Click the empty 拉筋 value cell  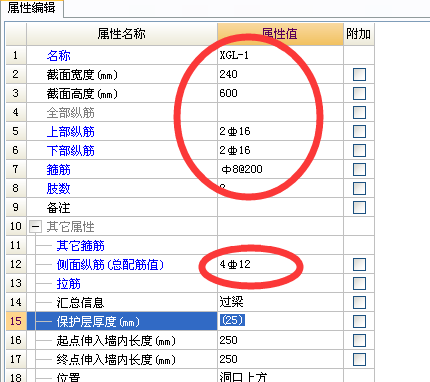[280, 283]
